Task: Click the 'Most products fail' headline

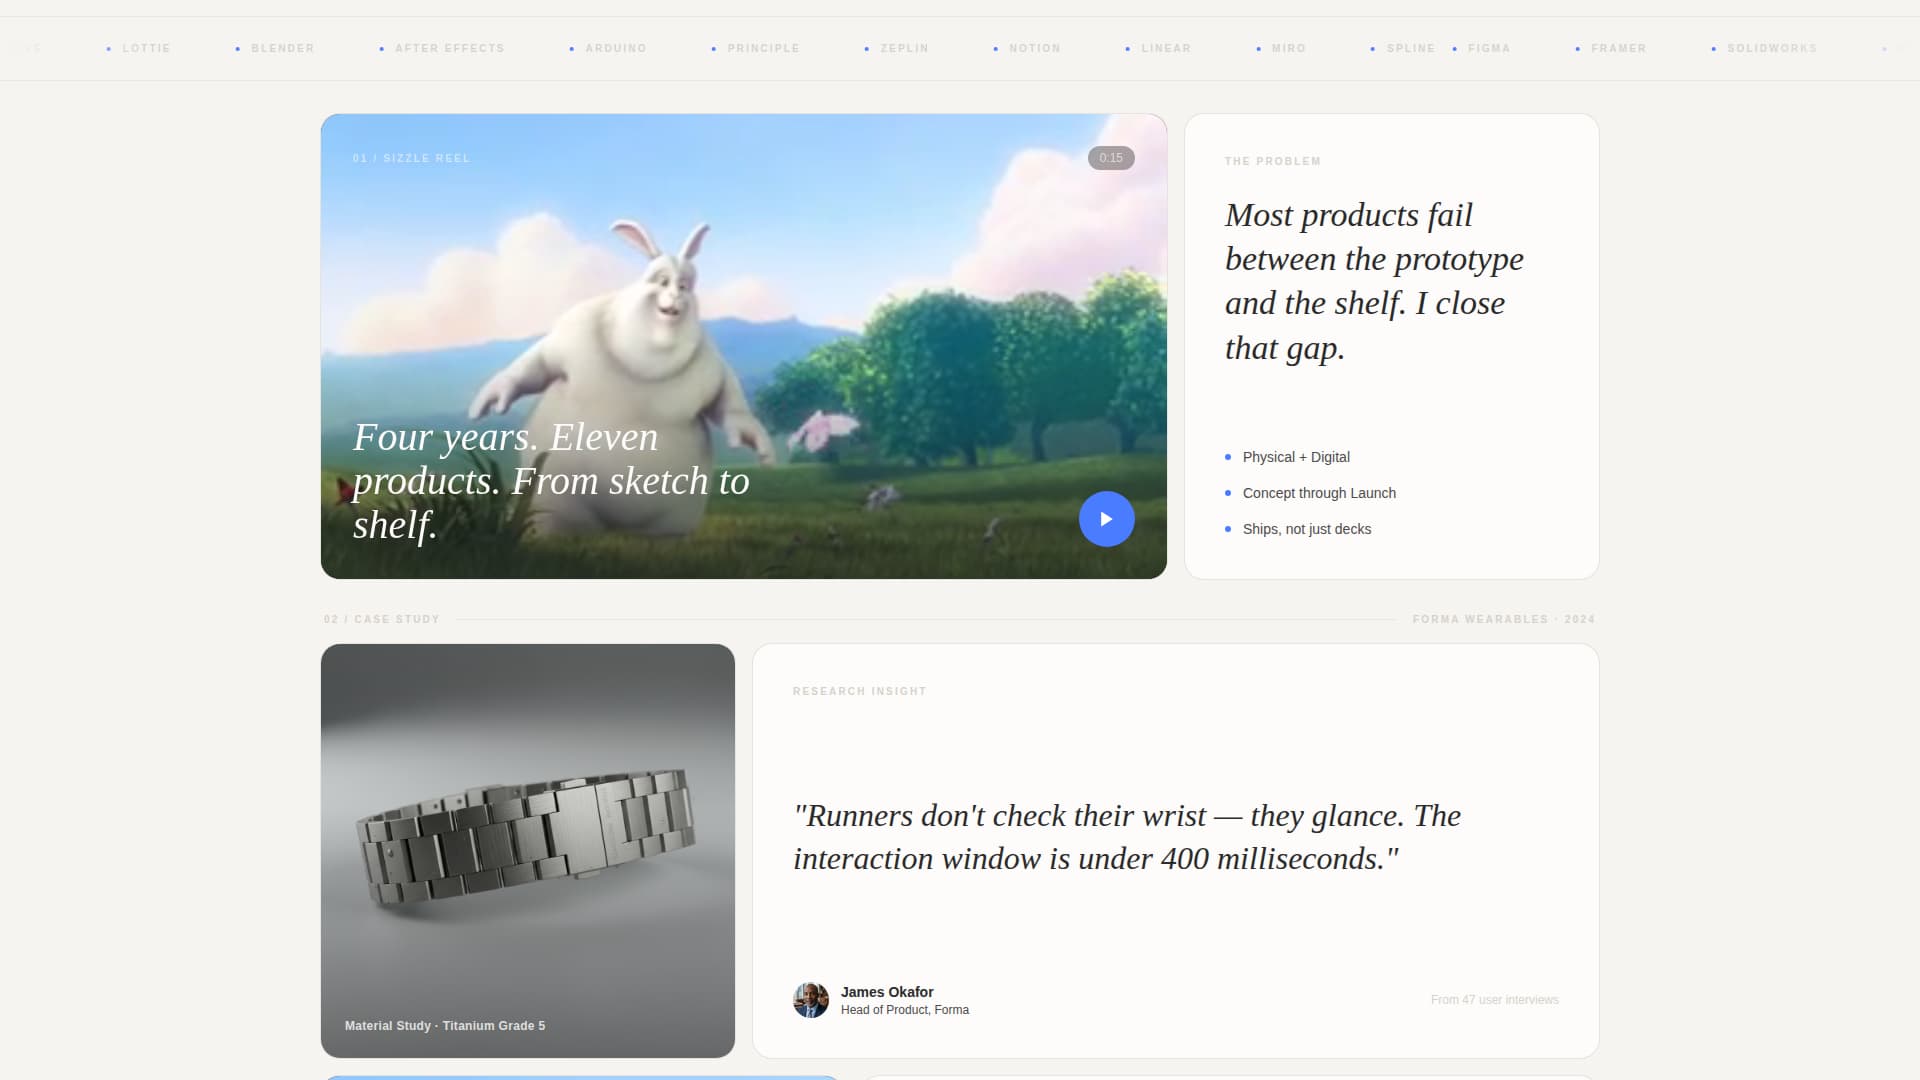Action: (x=1374, y=281)
